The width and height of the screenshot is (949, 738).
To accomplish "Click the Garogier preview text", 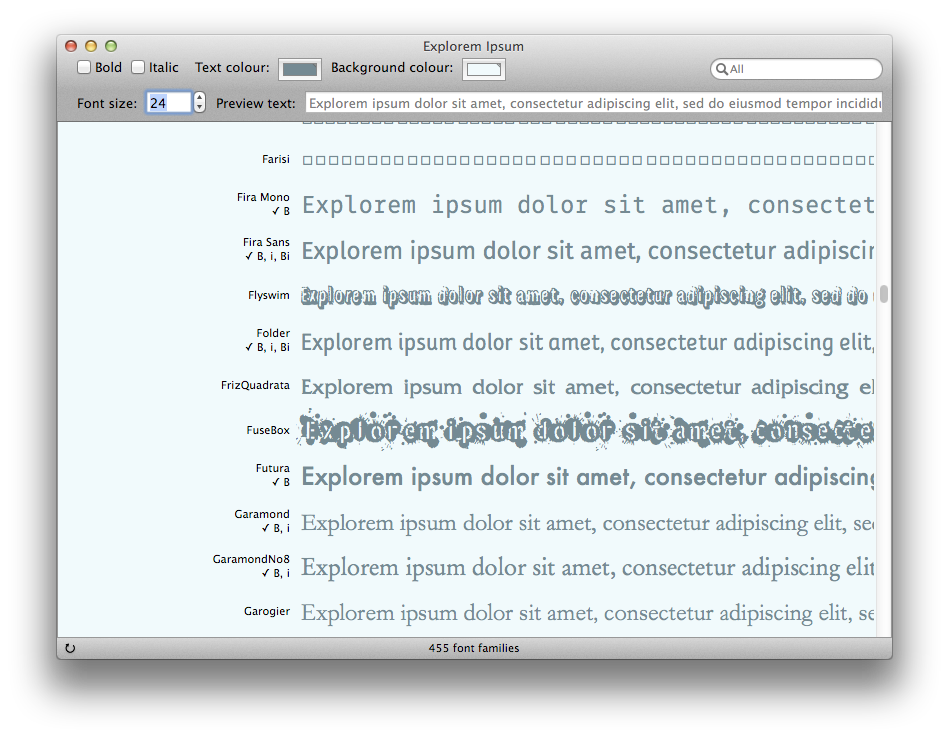I will pos(588,613).
